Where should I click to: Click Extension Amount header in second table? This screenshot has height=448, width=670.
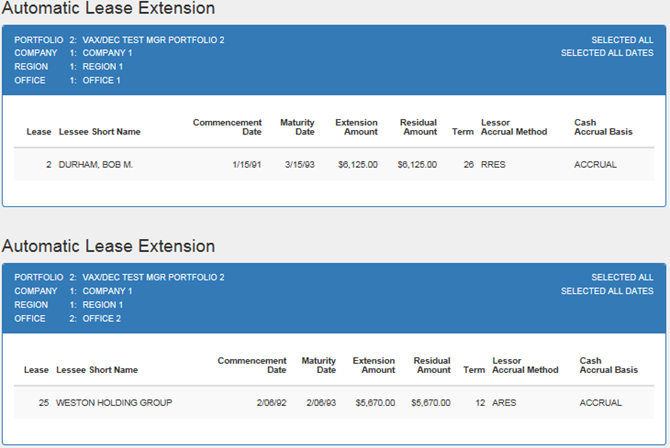(x=374, y=365)
